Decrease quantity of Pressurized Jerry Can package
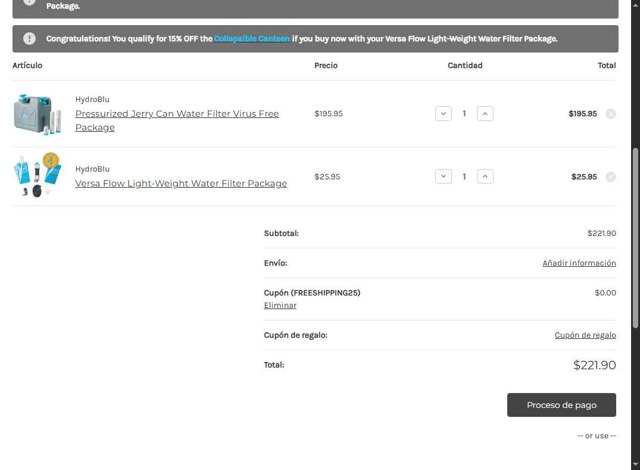640x470 pixels. 443,113
